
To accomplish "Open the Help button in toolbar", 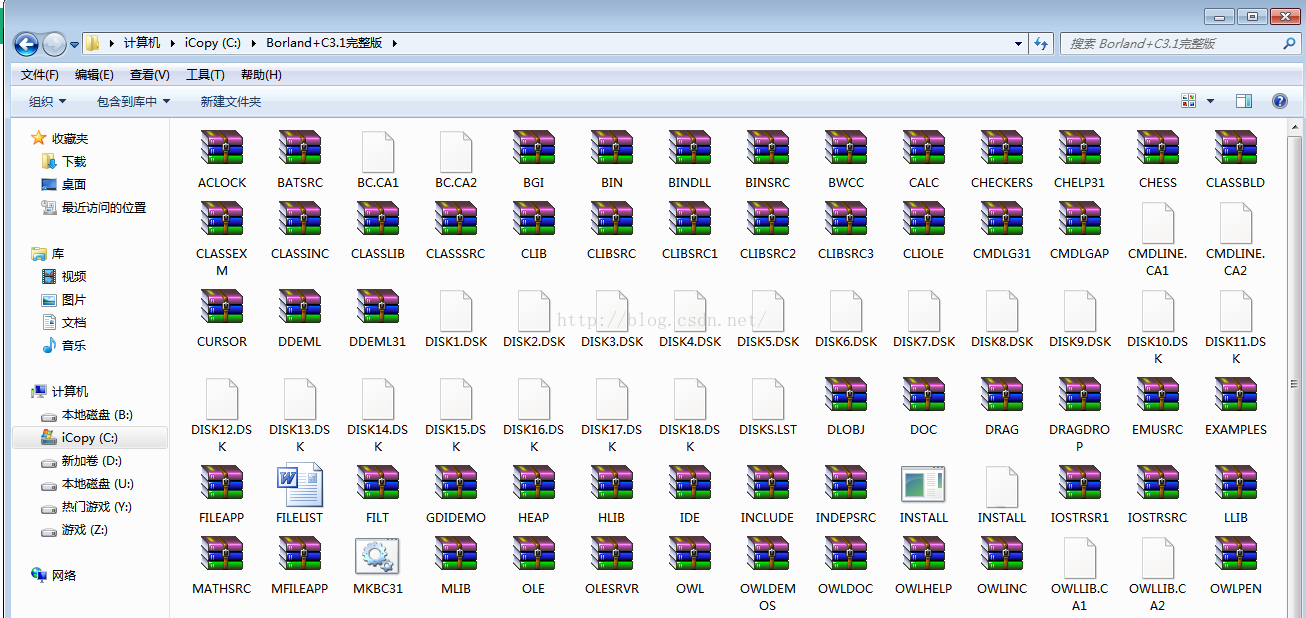I will click(1279, 101).
